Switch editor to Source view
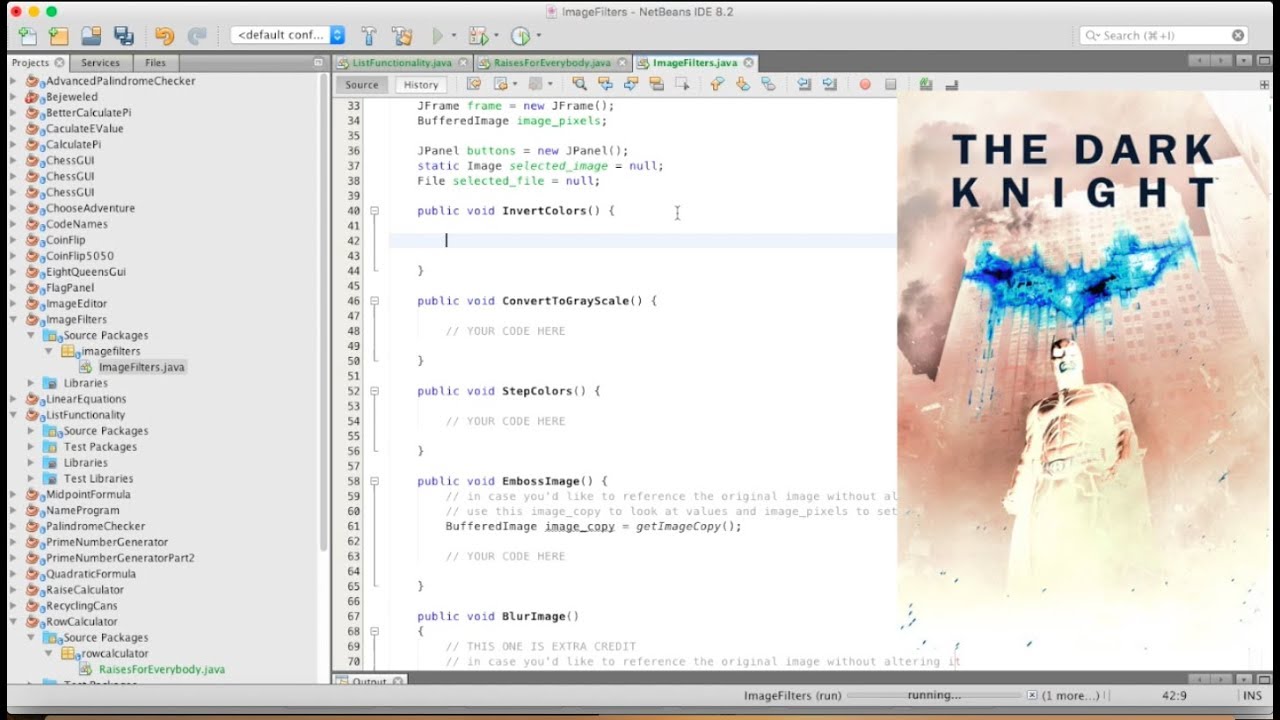This screenshot has width=1280, height=720. pyautogui.click(x=362, y=85)
